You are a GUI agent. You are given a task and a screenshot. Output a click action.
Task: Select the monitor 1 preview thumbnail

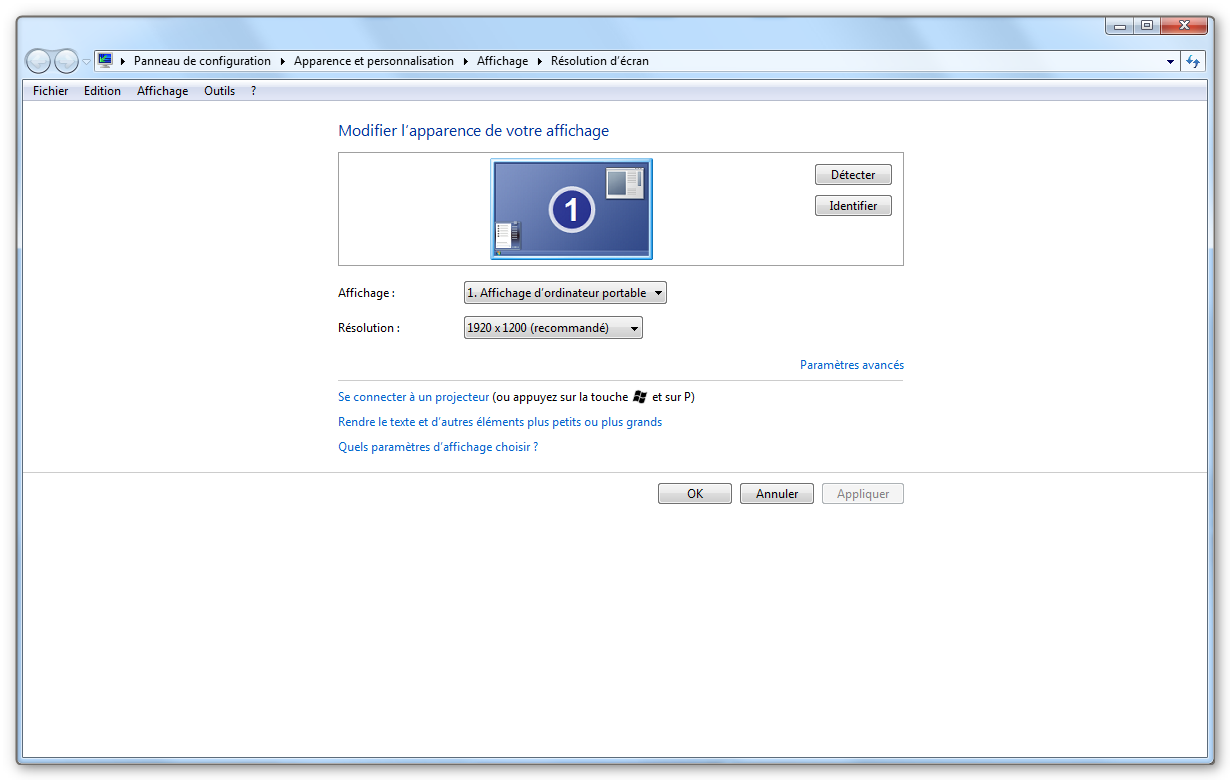[571, 209]
